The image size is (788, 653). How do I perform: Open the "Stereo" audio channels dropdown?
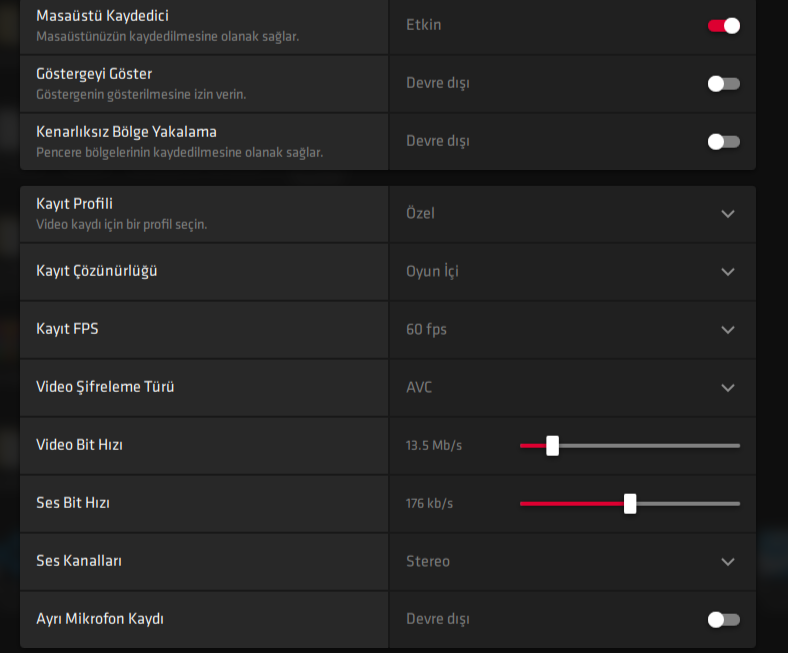point(428,561)
